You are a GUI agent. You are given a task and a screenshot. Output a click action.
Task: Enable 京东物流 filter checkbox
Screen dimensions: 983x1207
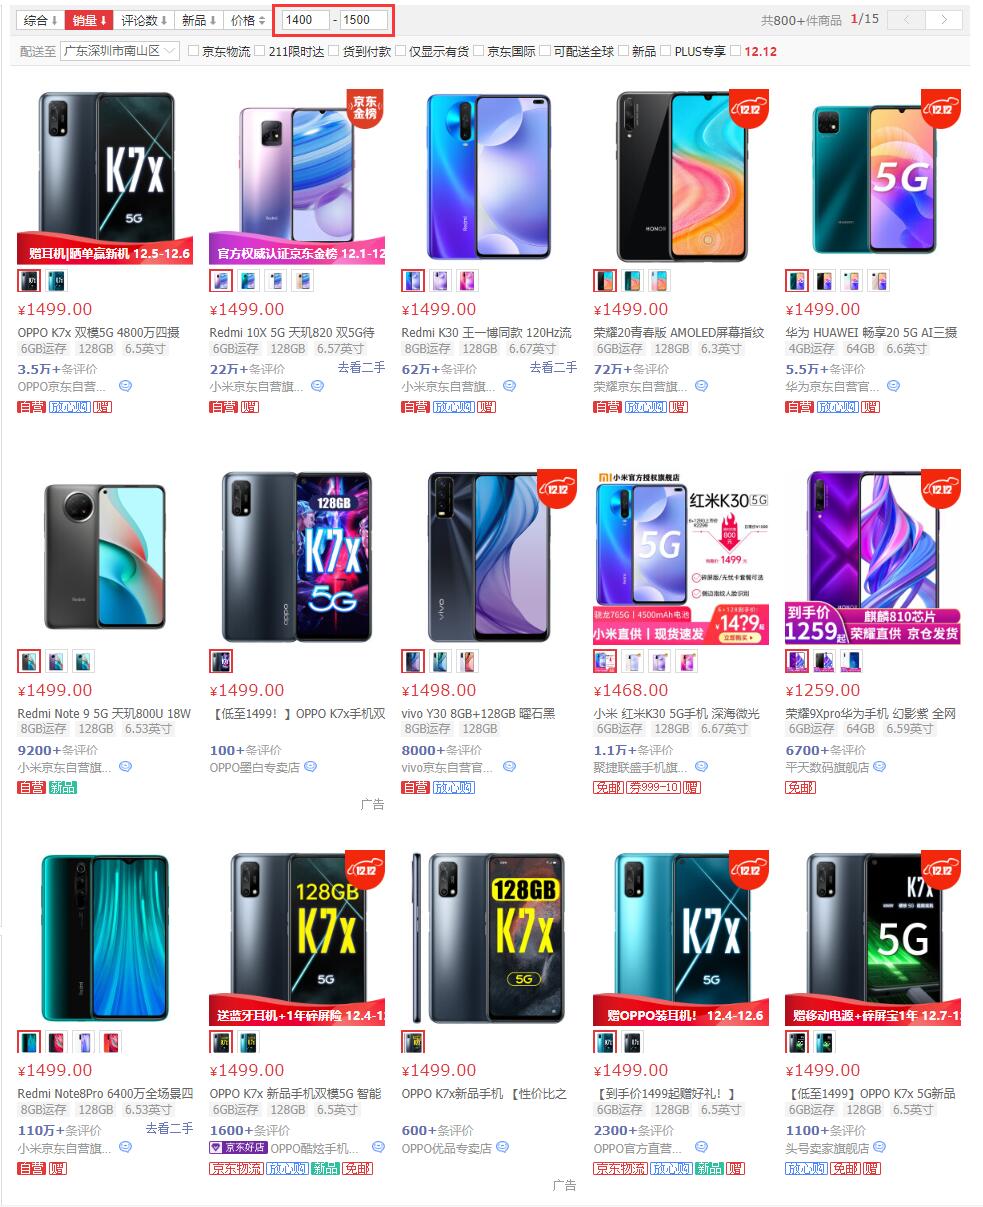pos(194,51)
